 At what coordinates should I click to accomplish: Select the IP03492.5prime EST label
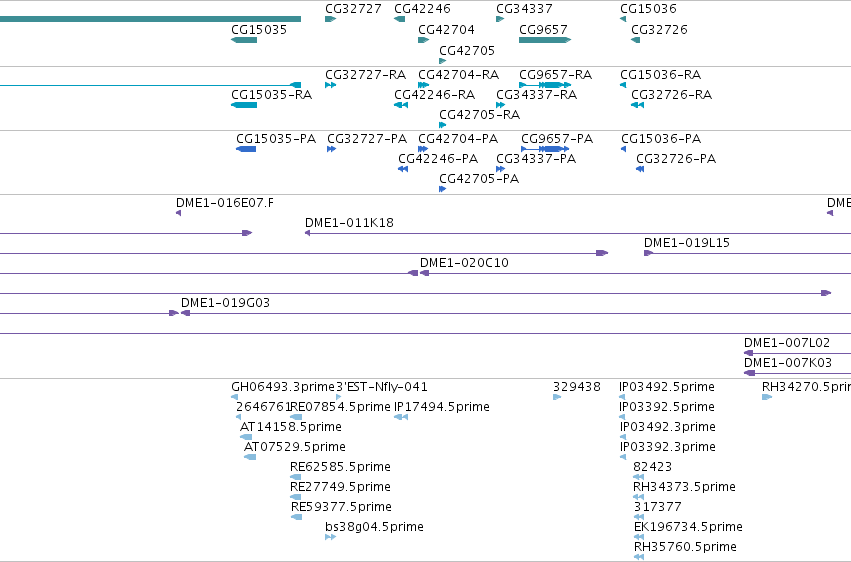(x=666, y=387)
